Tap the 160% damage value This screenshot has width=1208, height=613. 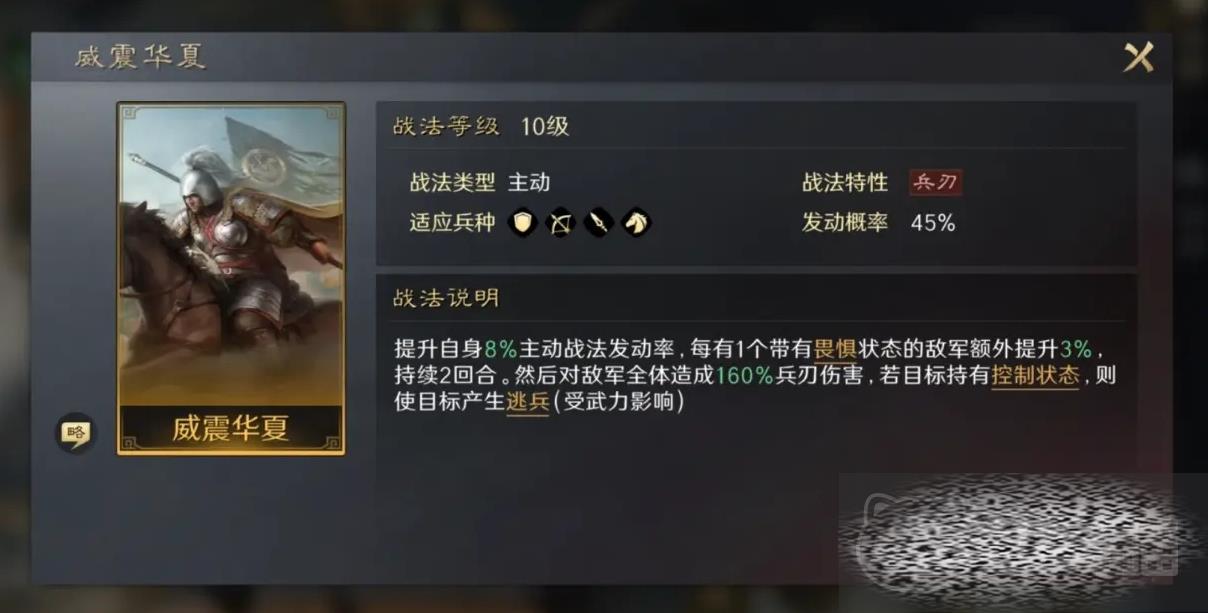coord(744,376)
